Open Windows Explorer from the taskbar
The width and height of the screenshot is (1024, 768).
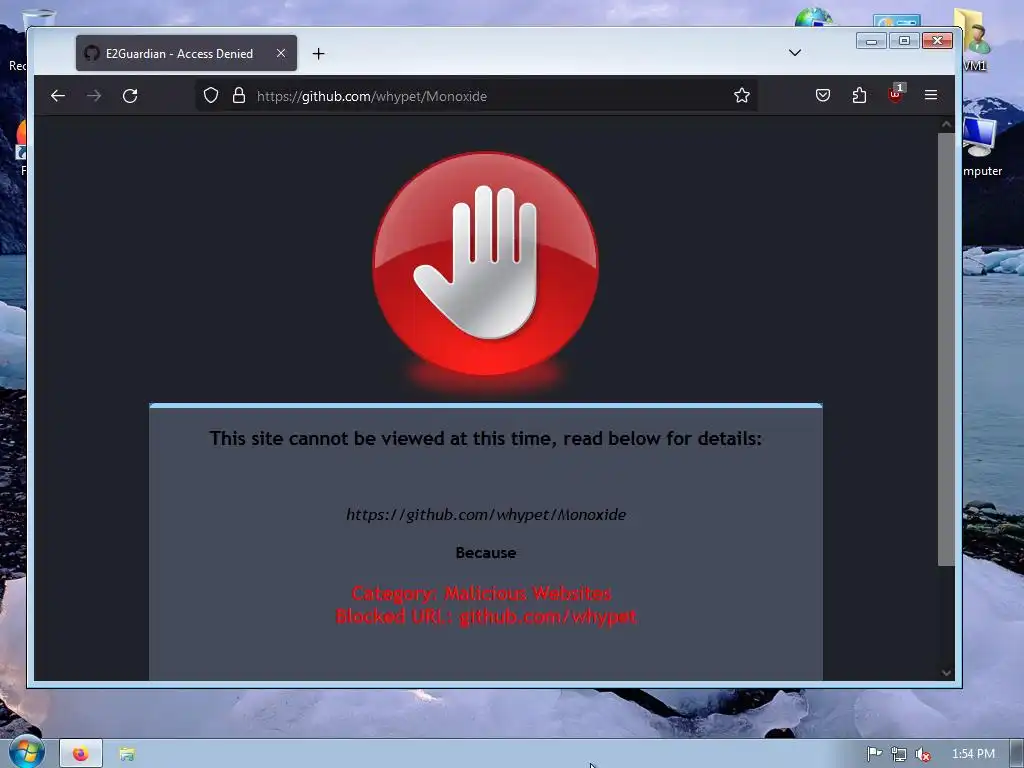(127, 754)
